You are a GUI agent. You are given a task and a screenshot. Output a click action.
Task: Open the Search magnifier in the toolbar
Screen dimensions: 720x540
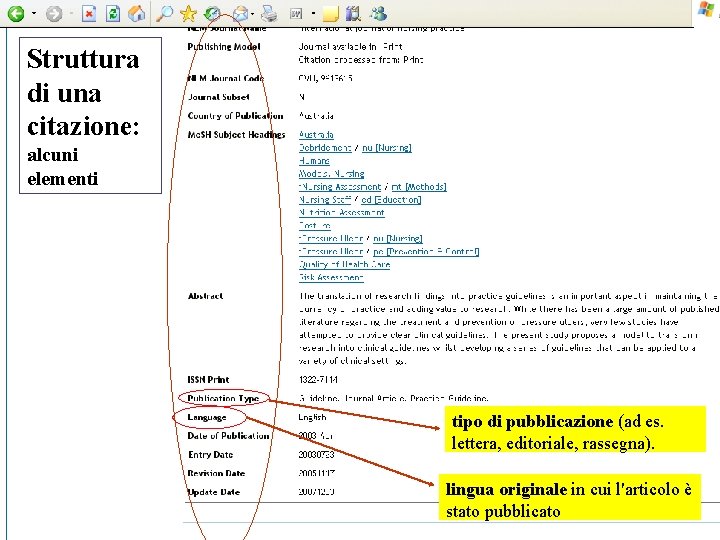click(x=164, y=14)
